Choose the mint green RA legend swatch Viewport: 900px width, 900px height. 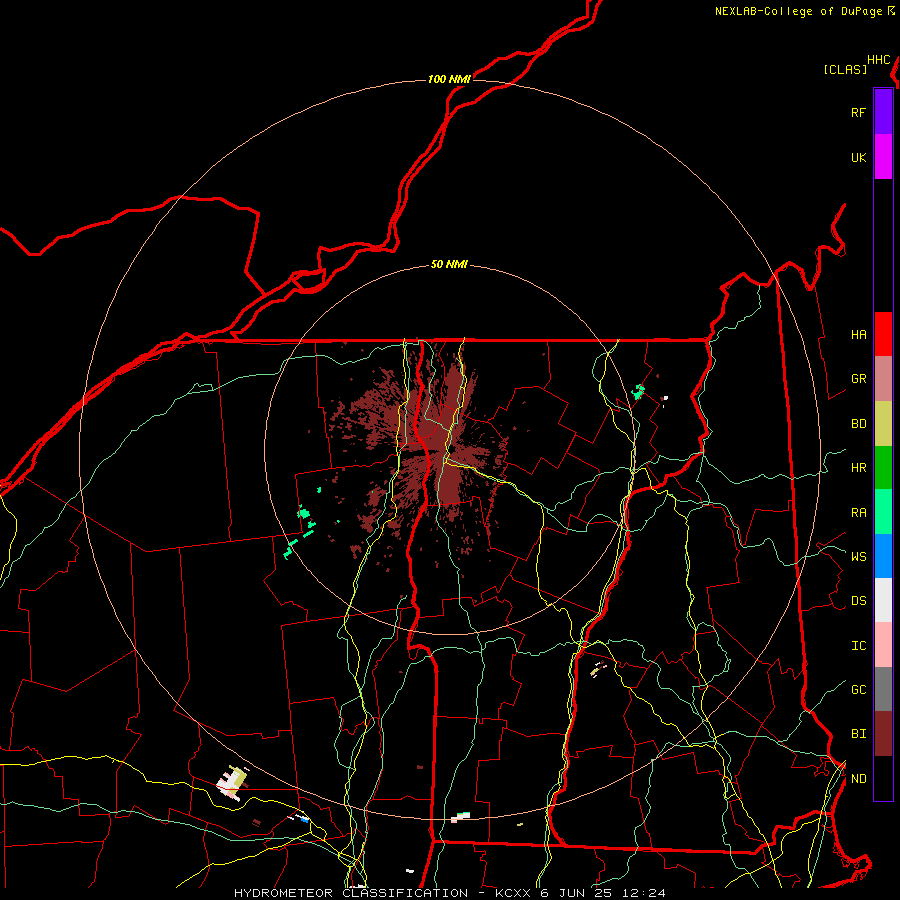point(883,512)
